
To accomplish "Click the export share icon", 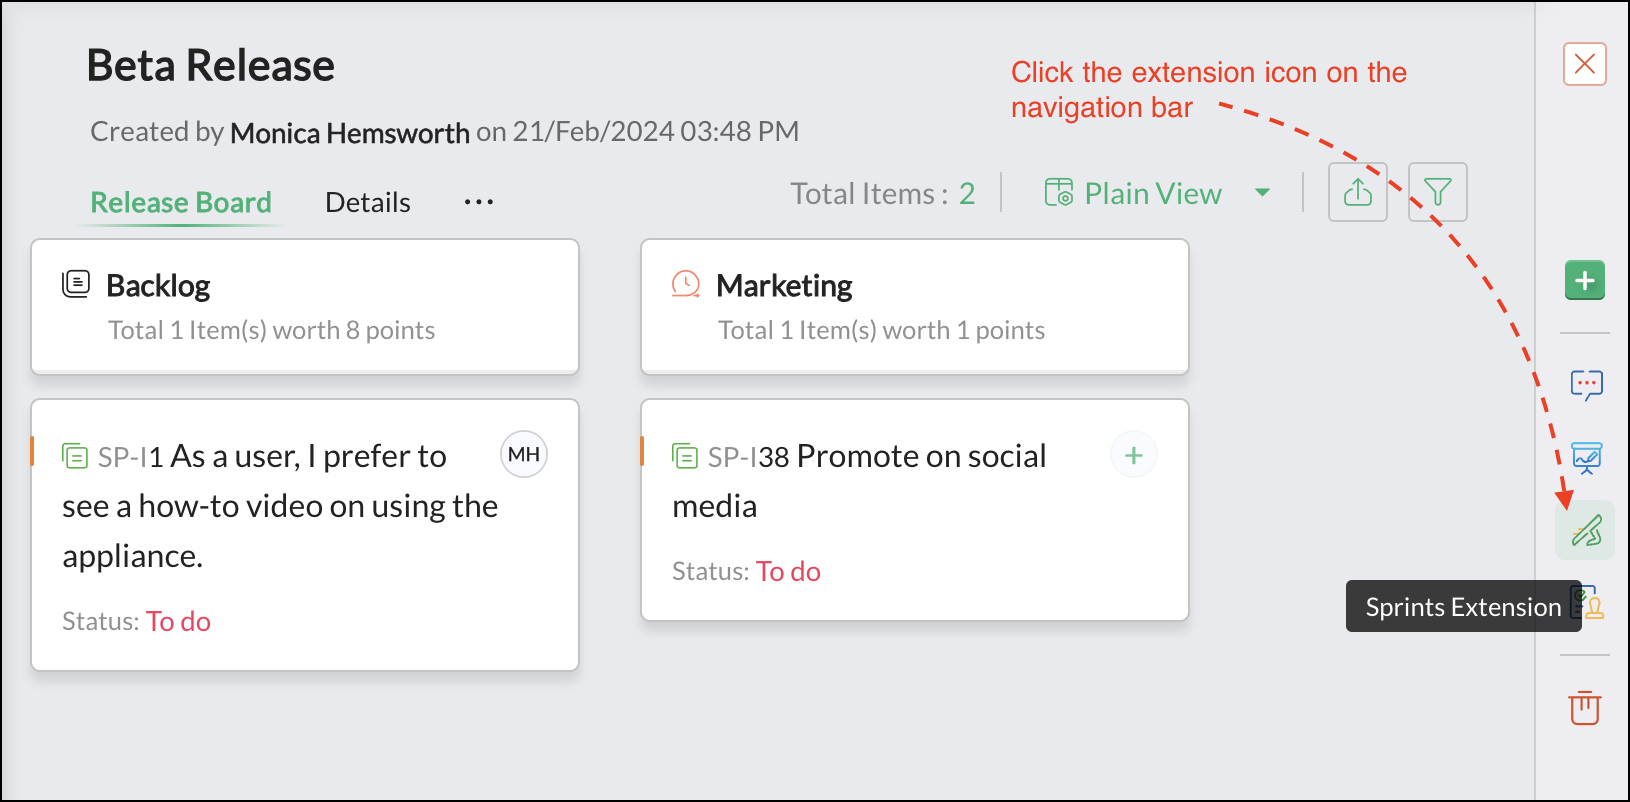I will (1357, 192).
